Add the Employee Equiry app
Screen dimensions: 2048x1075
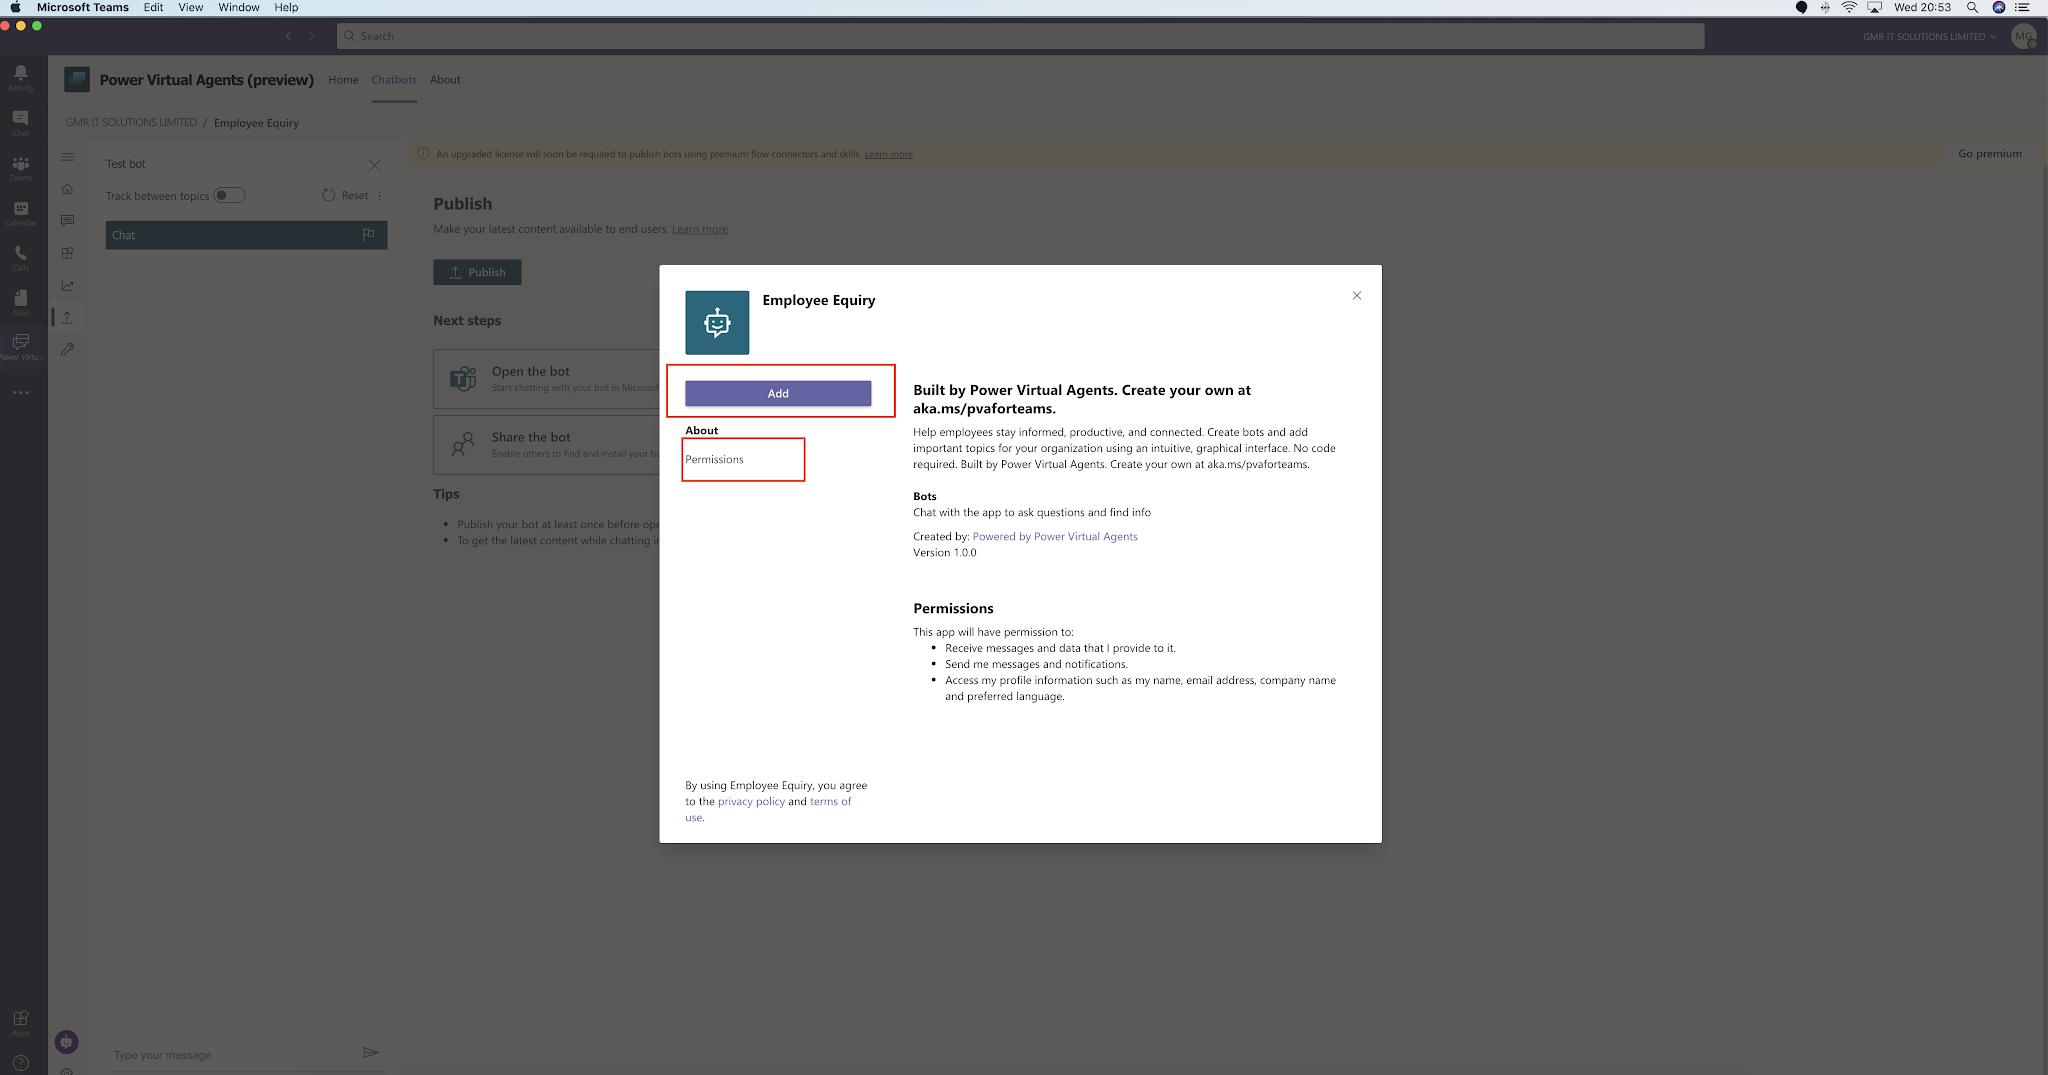click(778, 393)
